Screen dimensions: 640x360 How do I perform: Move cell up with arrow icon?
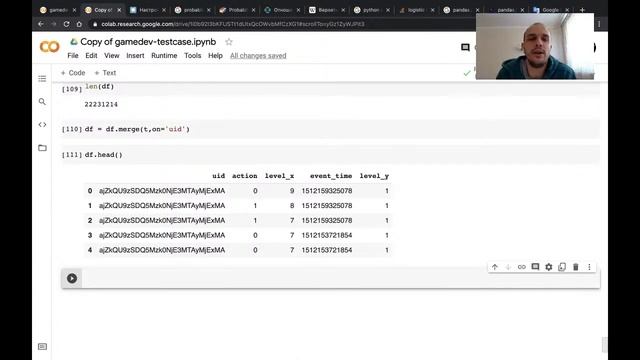[495, 267]
